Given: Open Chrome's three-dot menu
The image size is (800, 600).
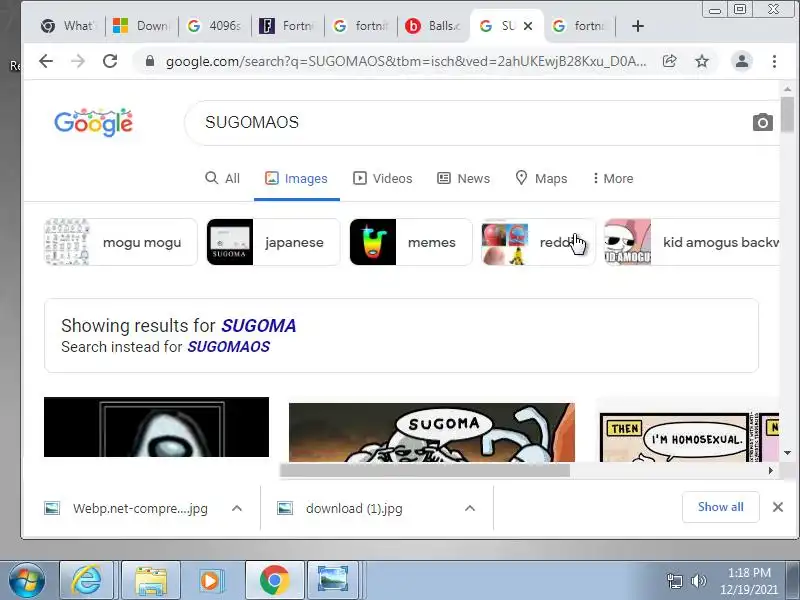Looking at the screenshot, I should pos(774,61).
